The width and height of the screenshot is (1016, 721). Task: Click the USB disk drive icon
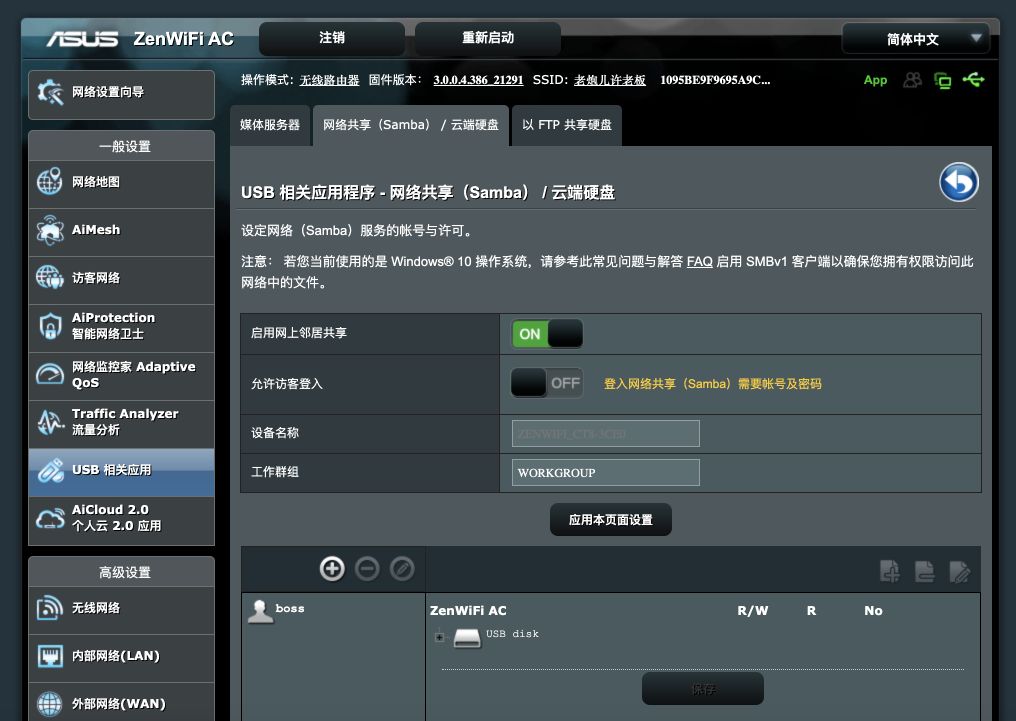pyautogui.click(x=467, y=638)
